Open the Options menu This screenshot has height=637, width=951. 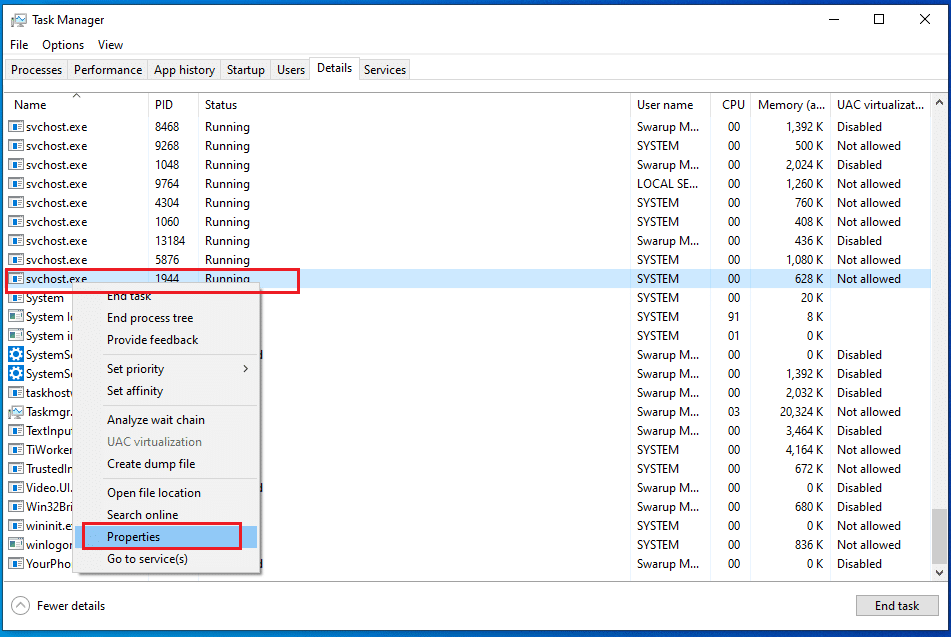pos(63,45)
